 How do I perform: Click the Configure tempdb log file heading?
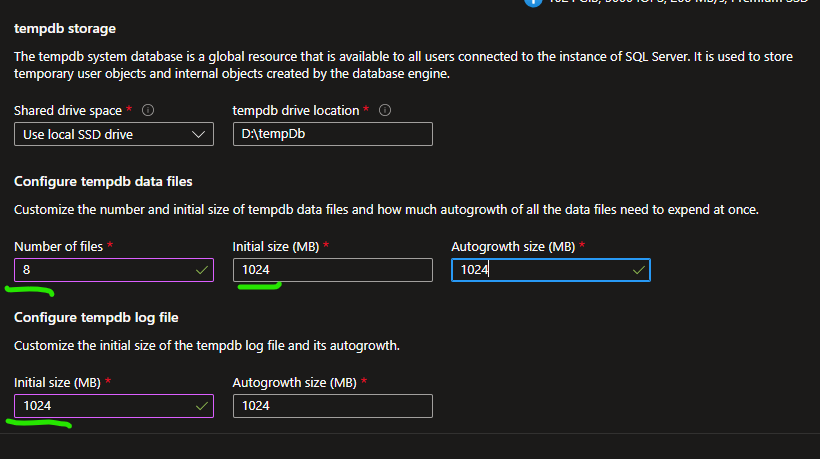click(96, 317)
